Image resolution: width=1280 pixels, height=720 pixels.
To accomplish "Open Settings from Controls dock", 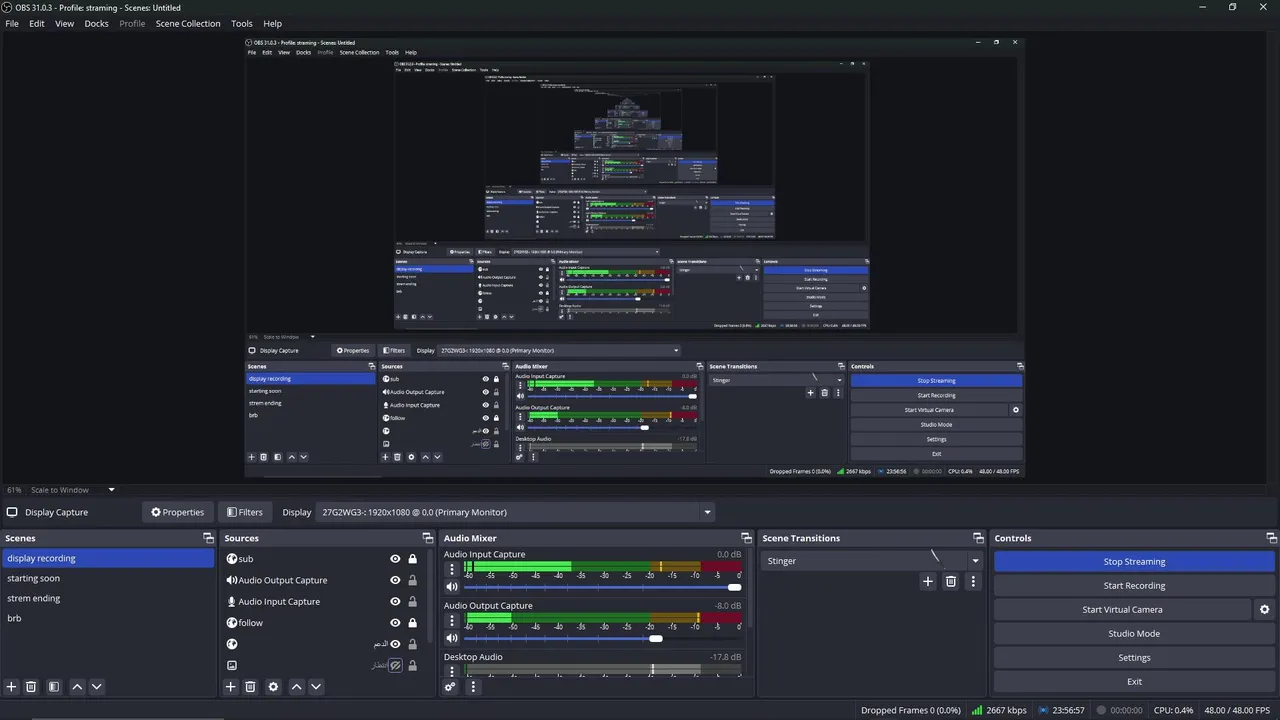I will click(1134, 657).
